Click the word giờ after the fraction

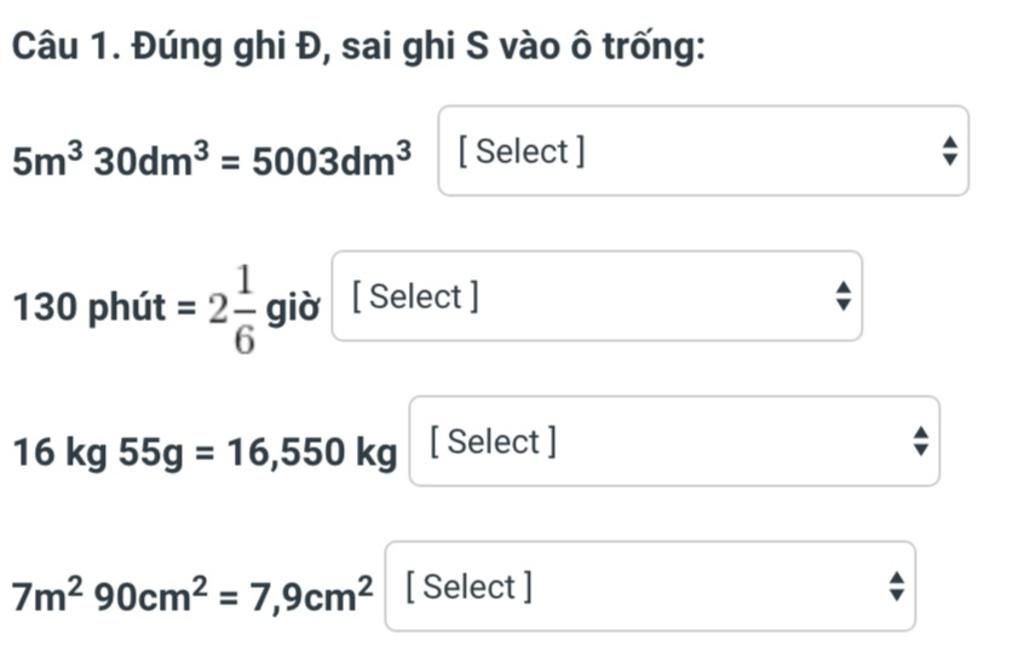point(293,307)
